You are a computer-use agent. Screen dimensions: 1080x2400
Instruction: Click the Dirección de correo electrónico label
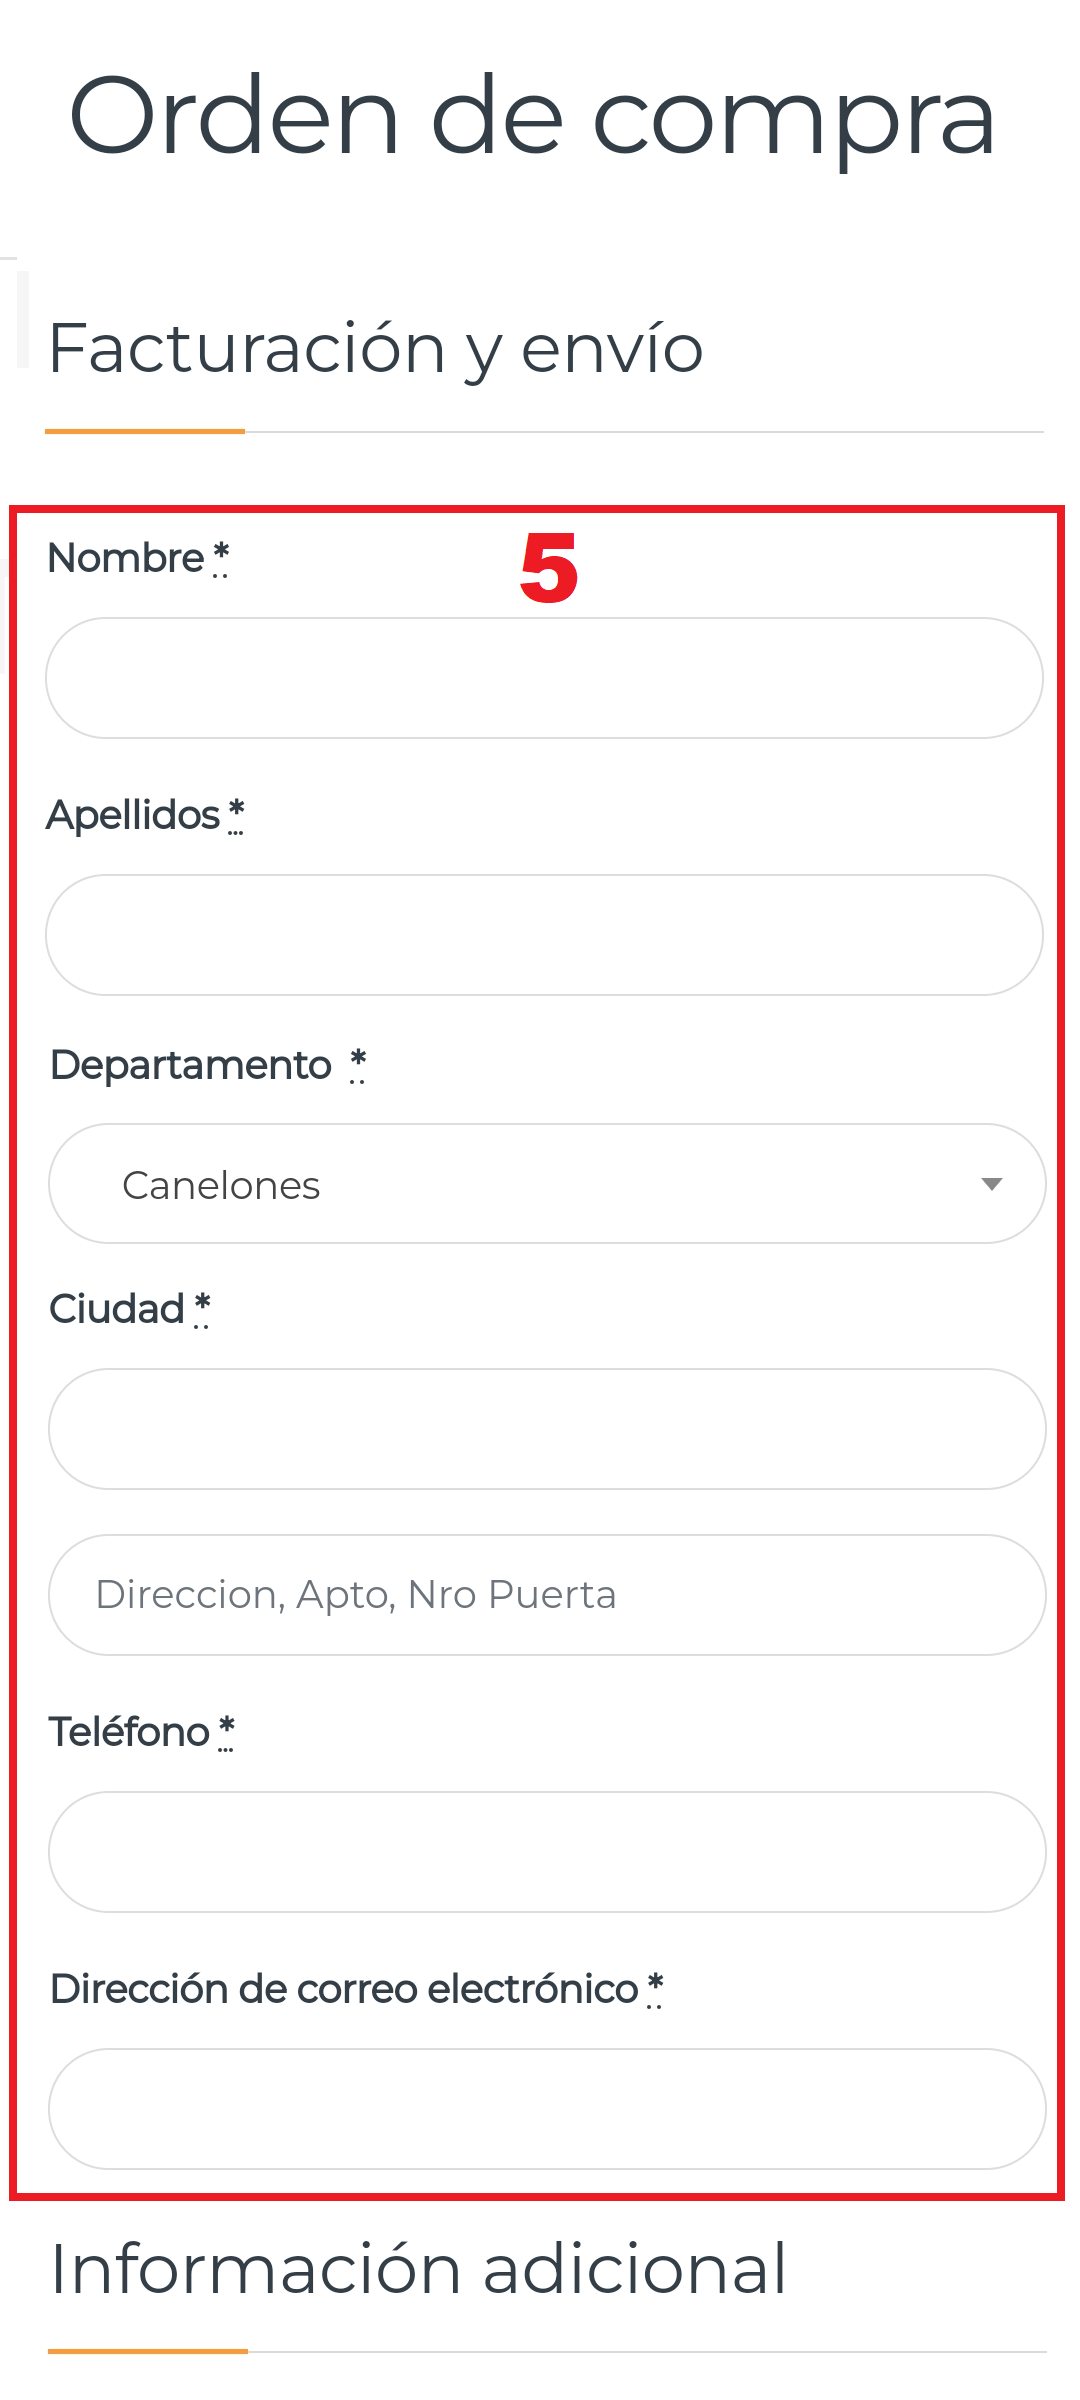tap(344, 1989)
